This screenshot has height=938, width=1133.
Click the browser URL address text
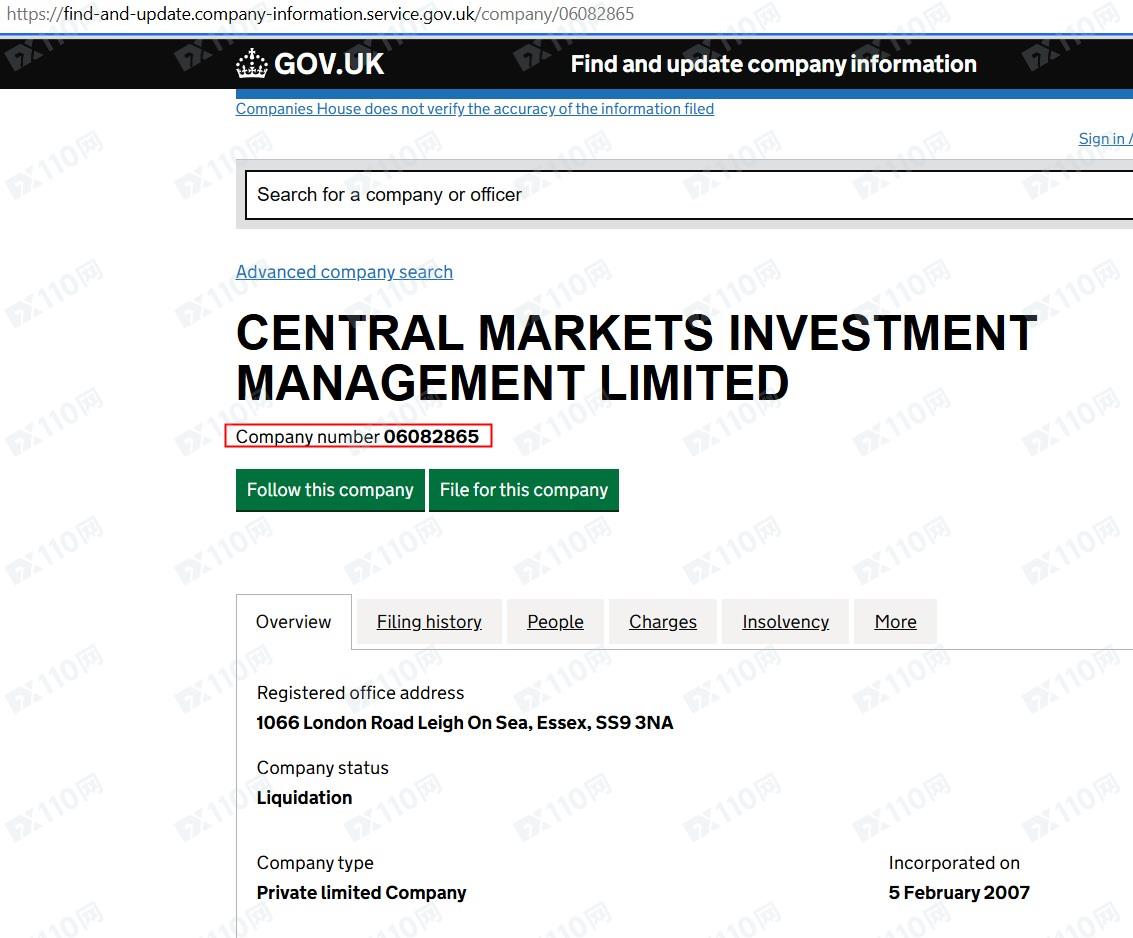pyautogui.click(x=320, y=14)
